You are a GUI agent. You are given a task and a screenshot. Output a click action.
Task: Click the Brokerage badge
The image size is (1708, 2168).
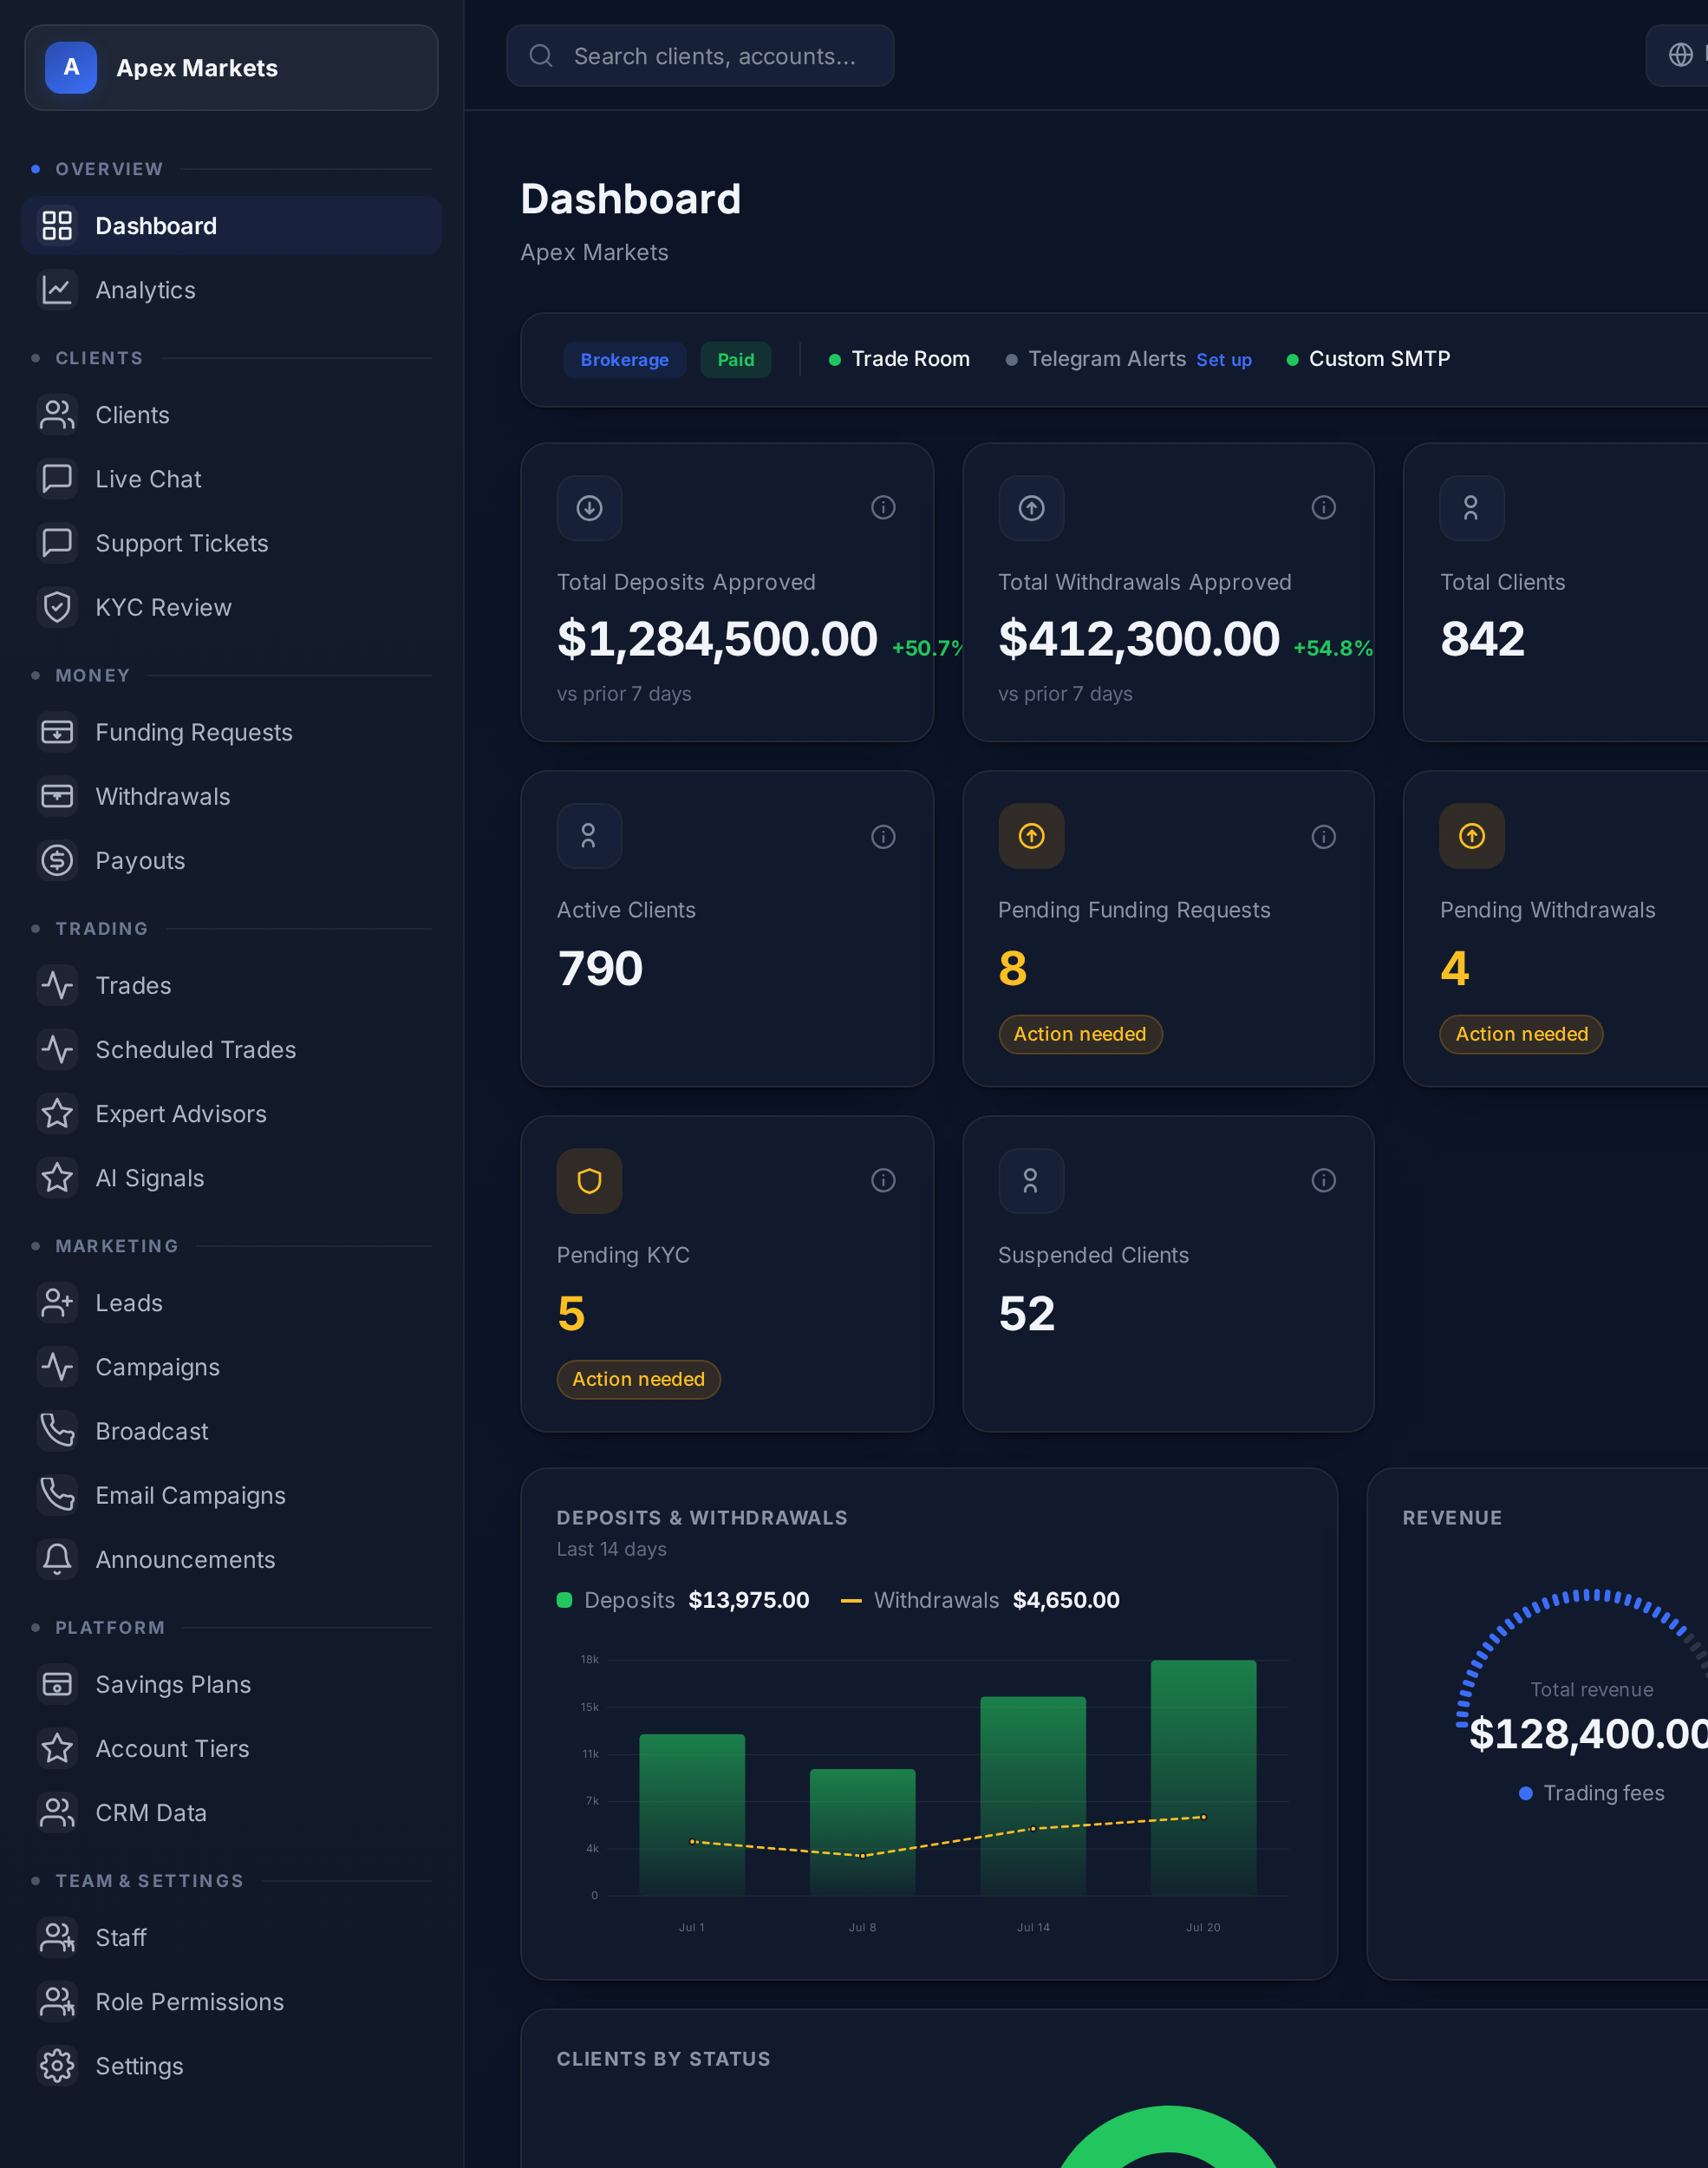[x=624, y=359]
